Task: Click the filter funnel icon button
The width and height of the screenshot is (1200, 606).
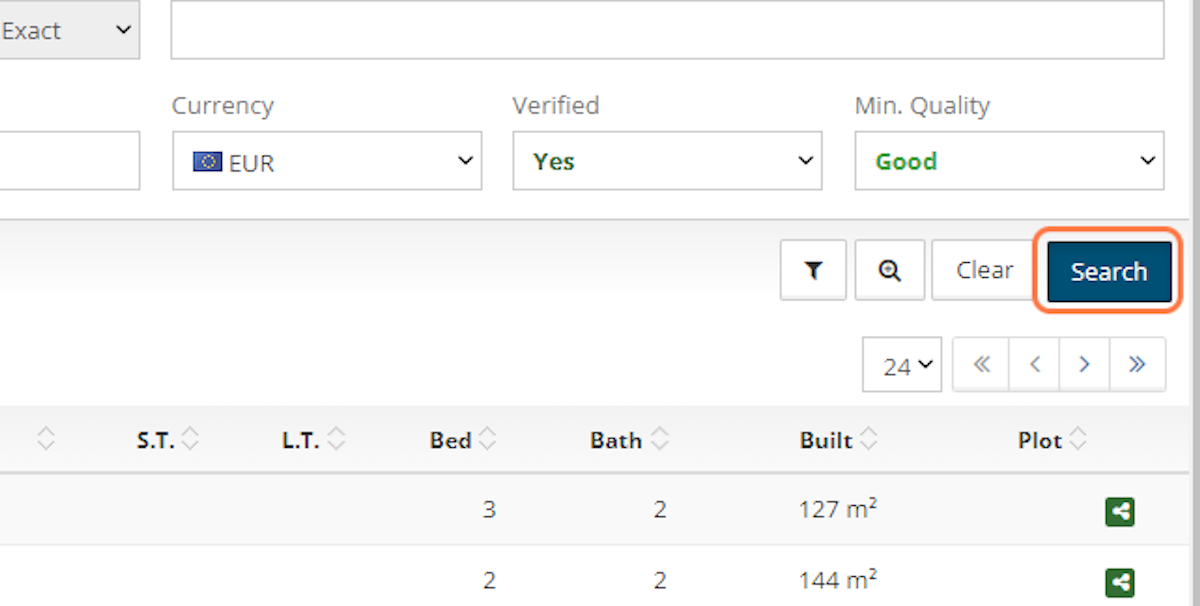Action: point(813,270)
